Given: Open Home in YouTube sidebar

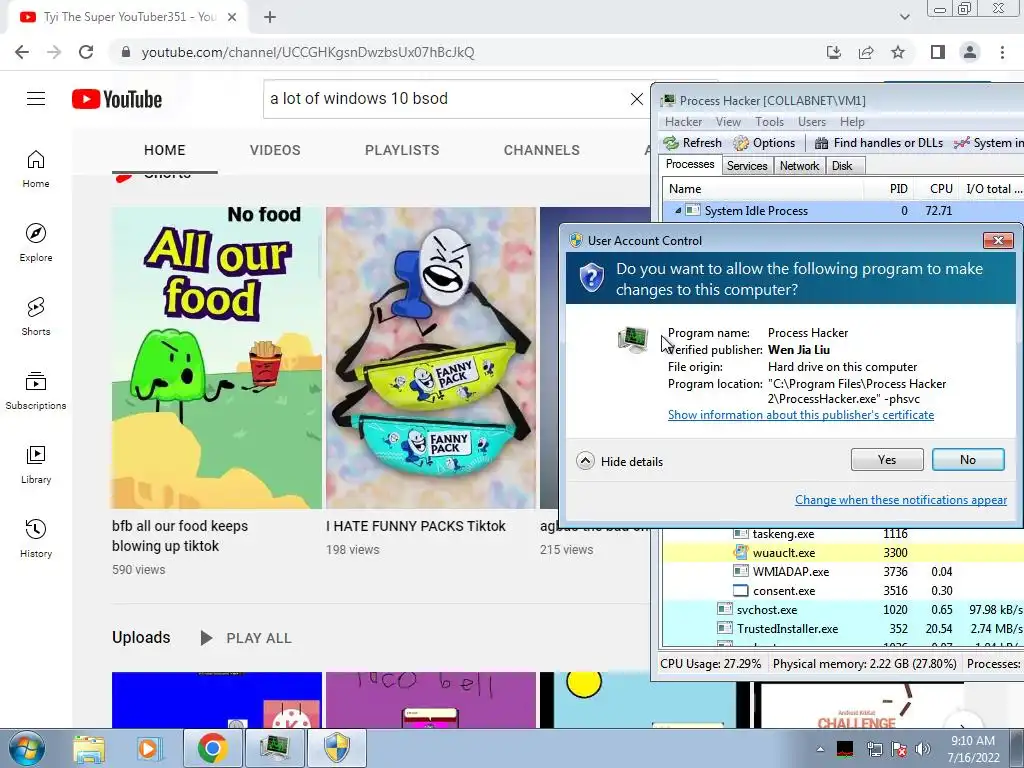Looking at the screenshot, I should pos(36,169).
